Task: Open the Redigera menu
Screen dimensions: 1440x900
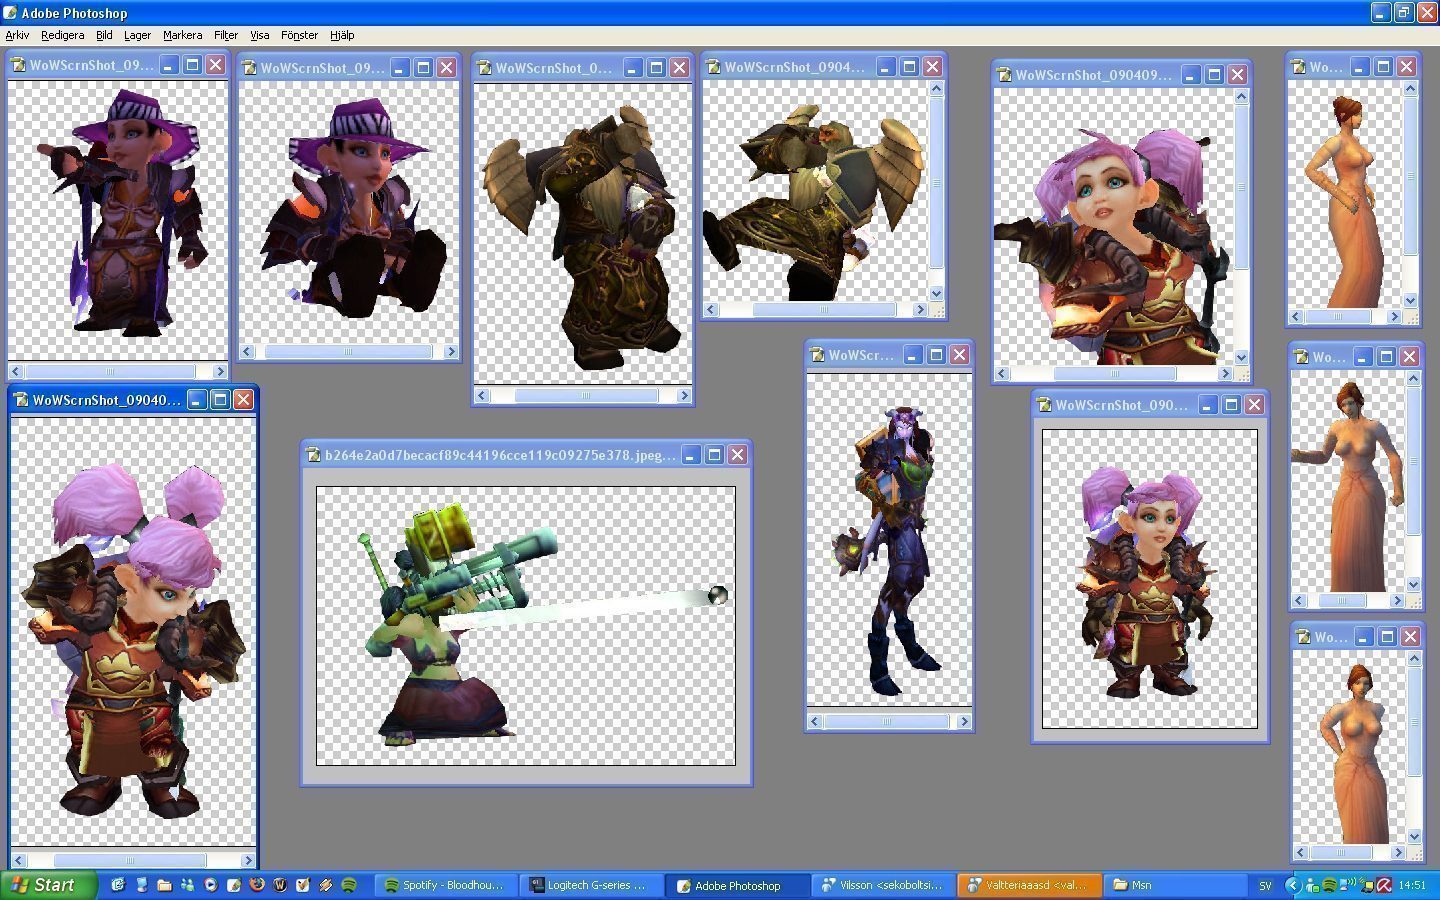Action: [x=62, y=35]
